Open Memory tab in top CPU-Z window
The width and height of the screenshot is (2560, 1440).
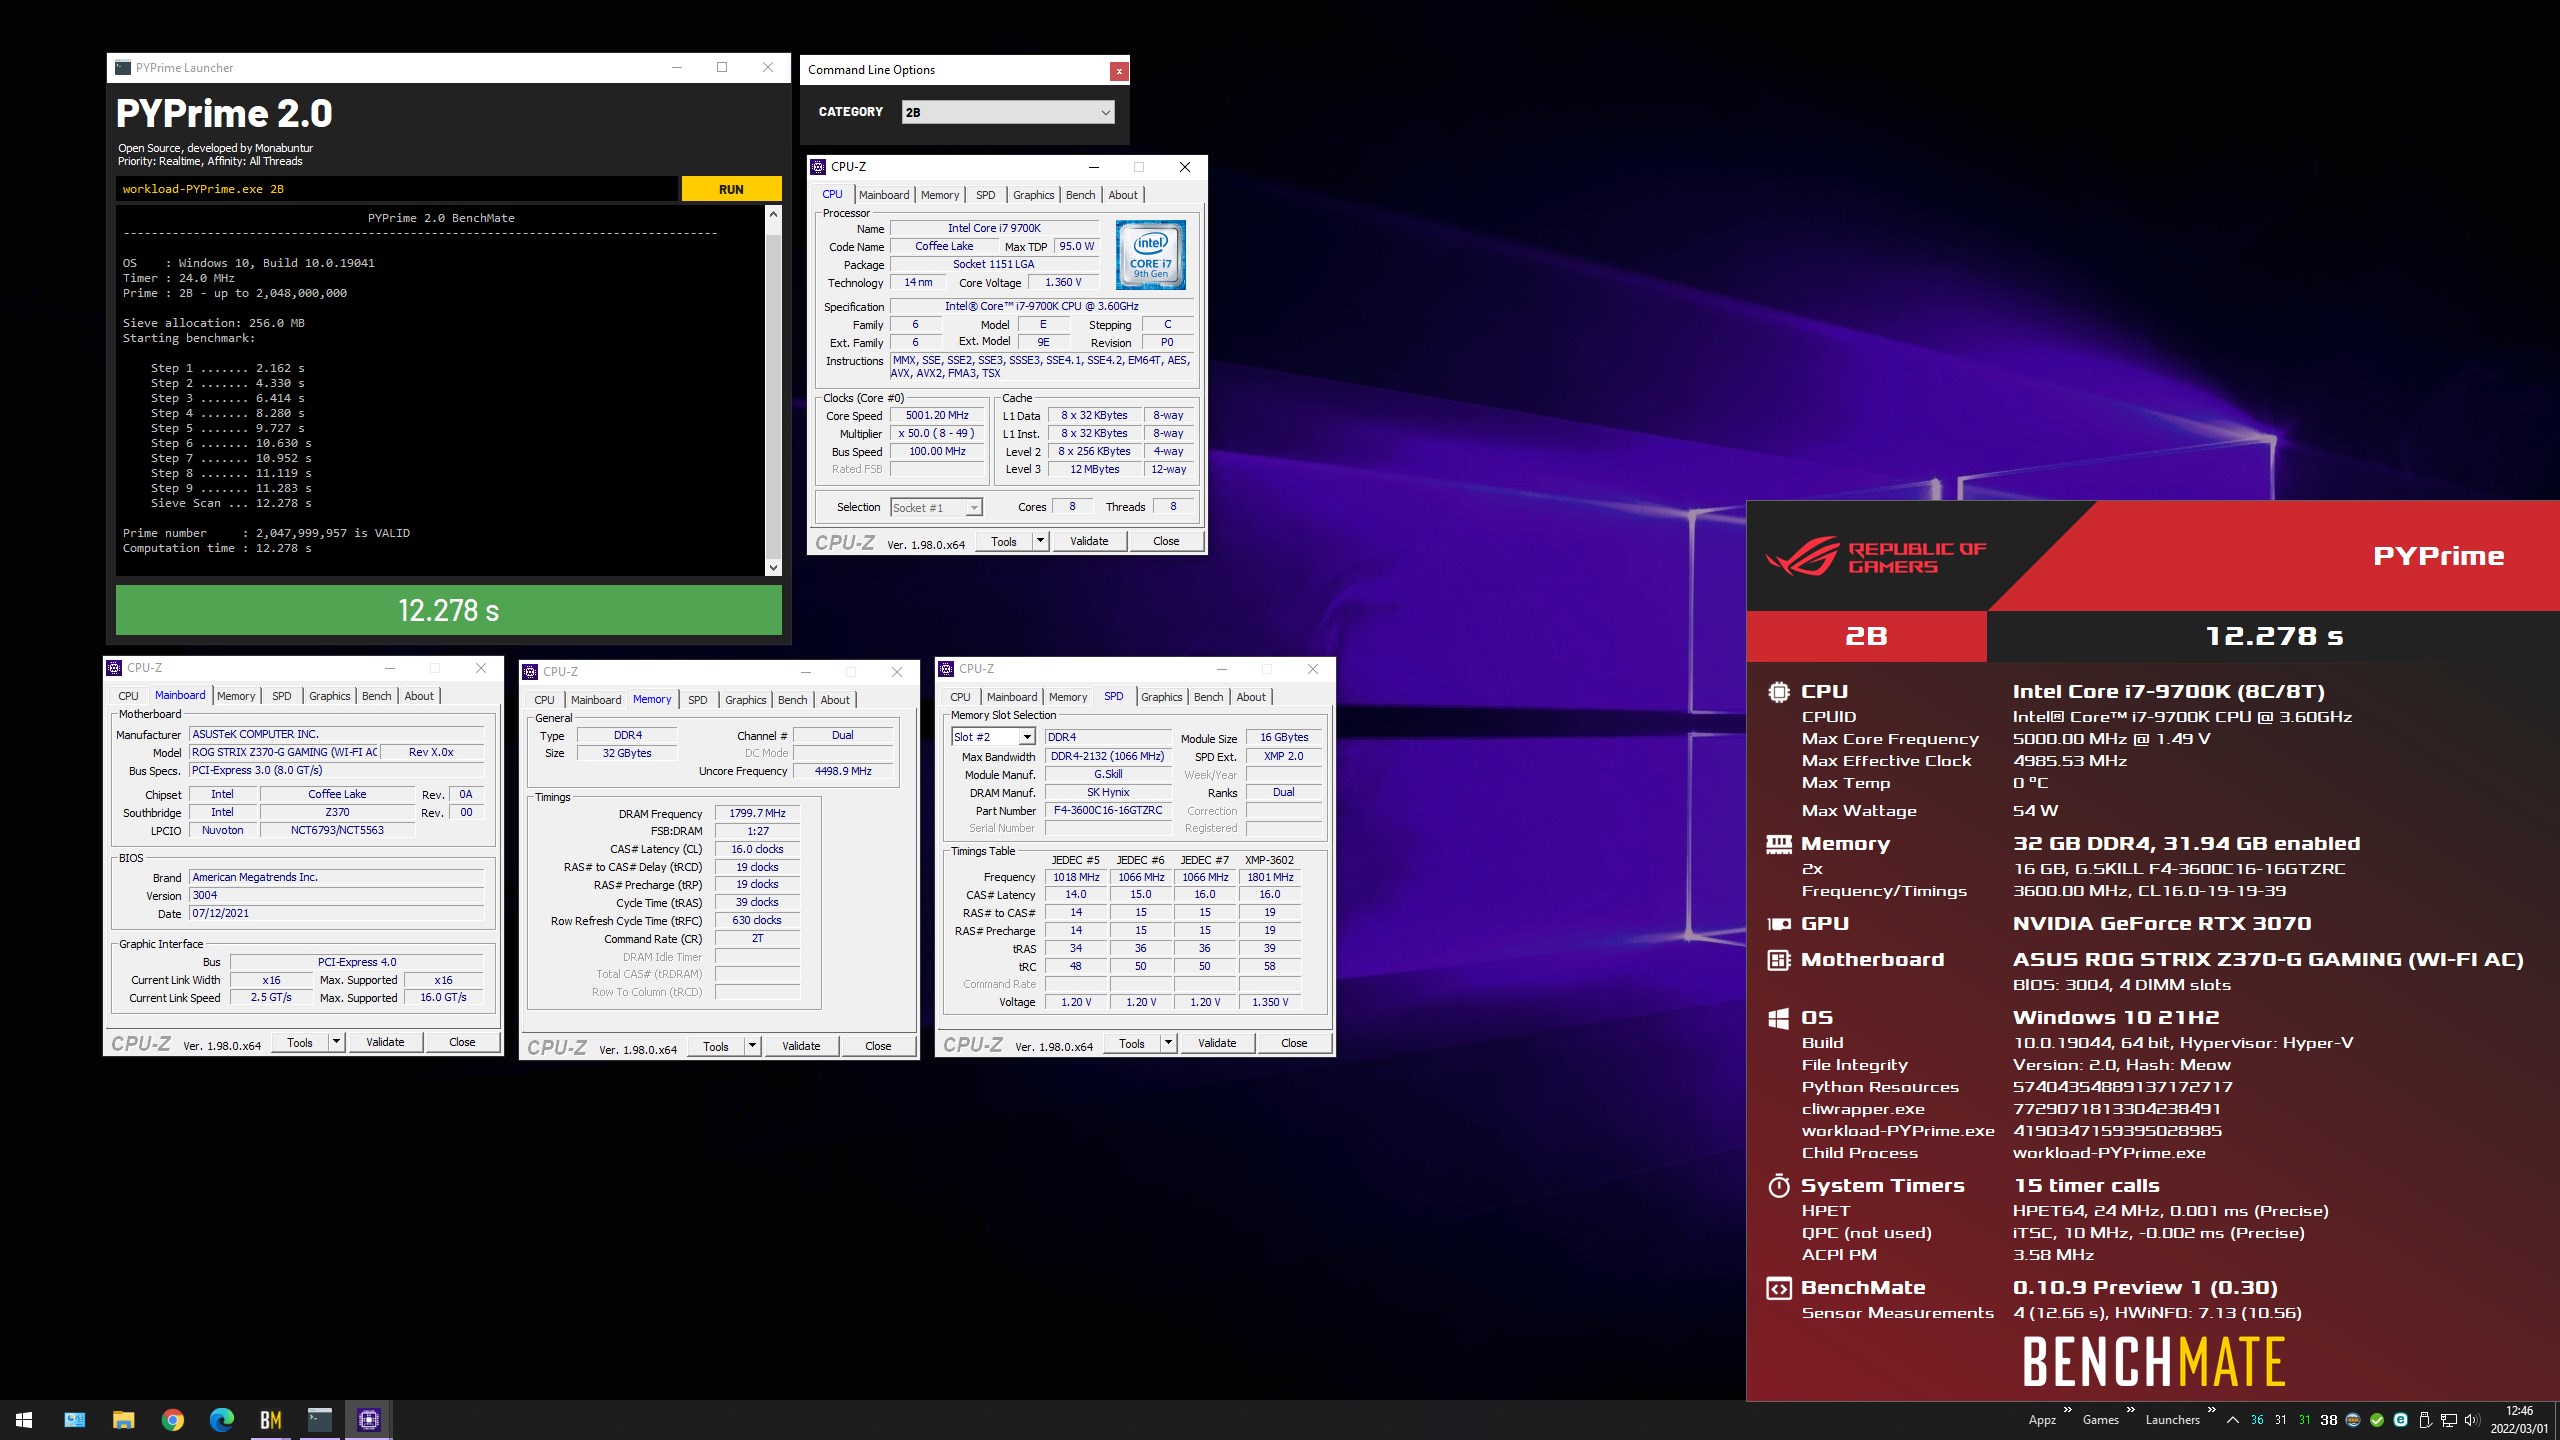pos(940,195)
